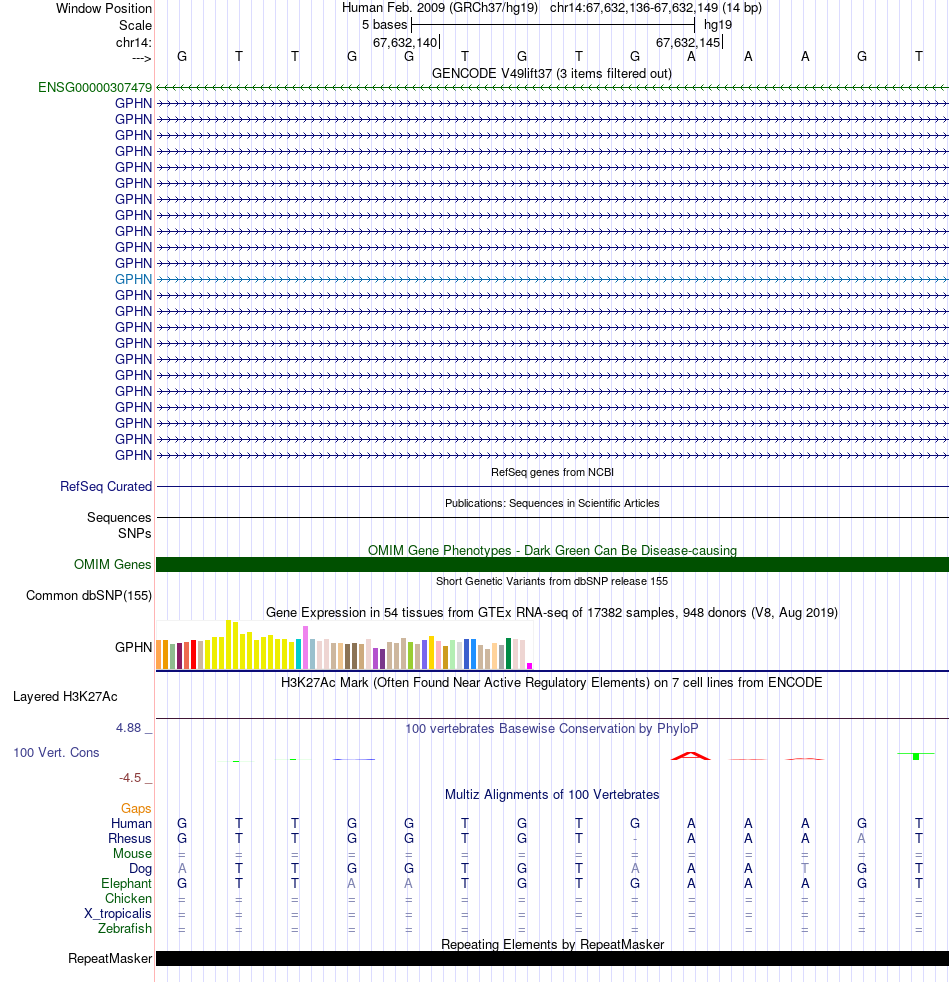Click the magenta last bar in GTEx chart
The image size is (950, 982).
(529, 666)
